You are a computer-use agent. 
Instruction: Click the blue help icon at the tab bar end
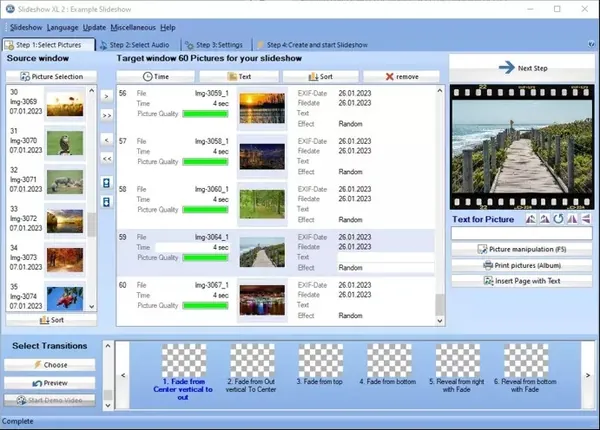tap(592, 44)
